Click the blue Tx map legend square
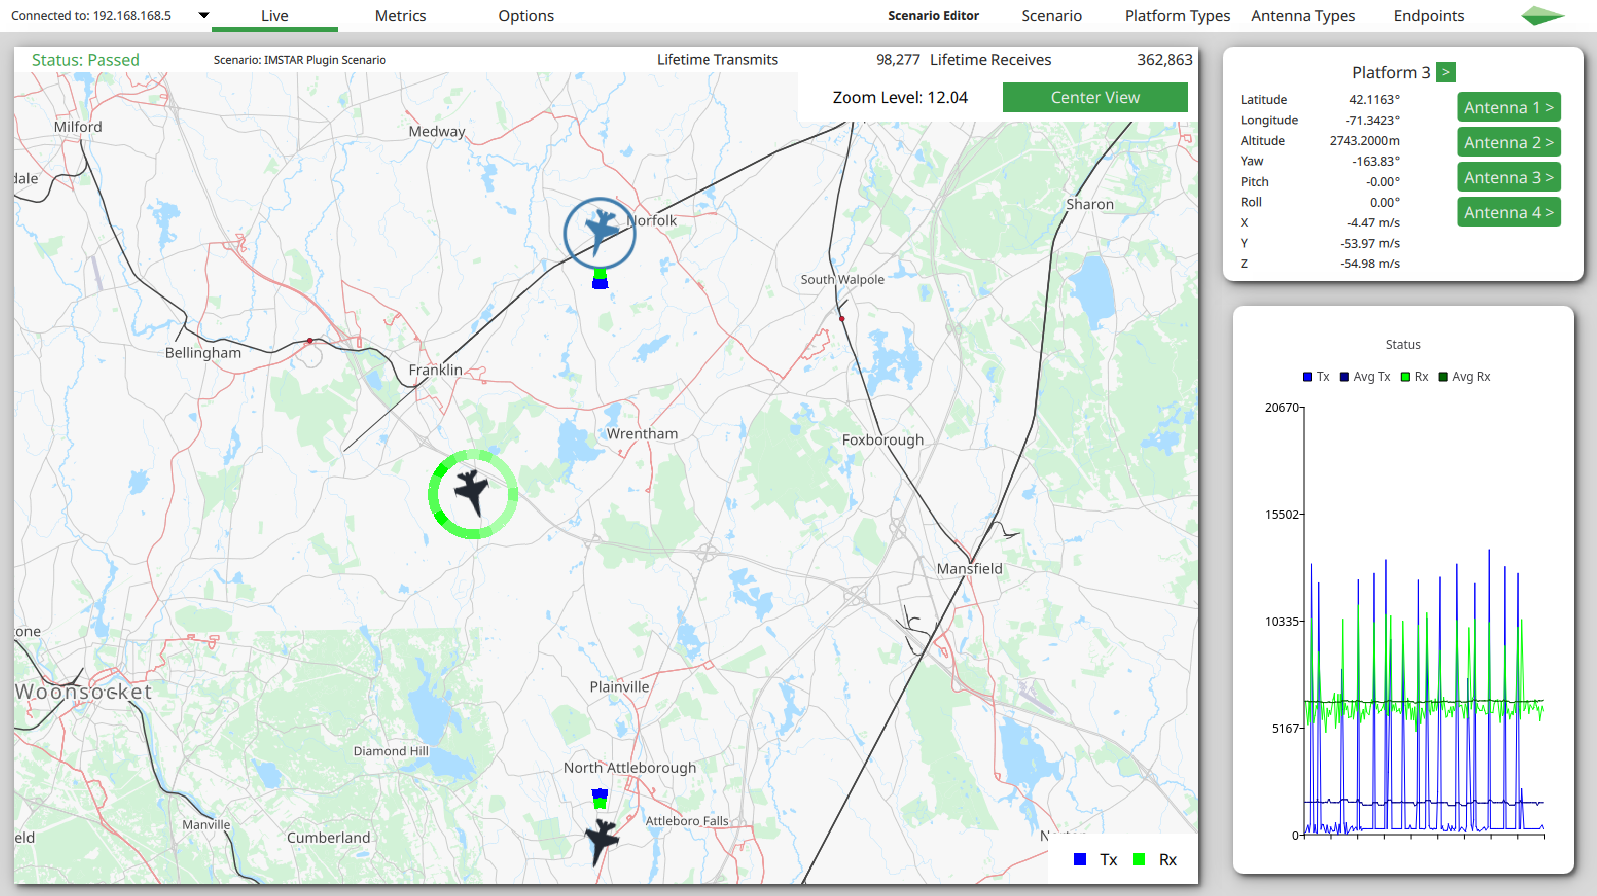Screen dimensions: 1597x896 point(1080,859)
